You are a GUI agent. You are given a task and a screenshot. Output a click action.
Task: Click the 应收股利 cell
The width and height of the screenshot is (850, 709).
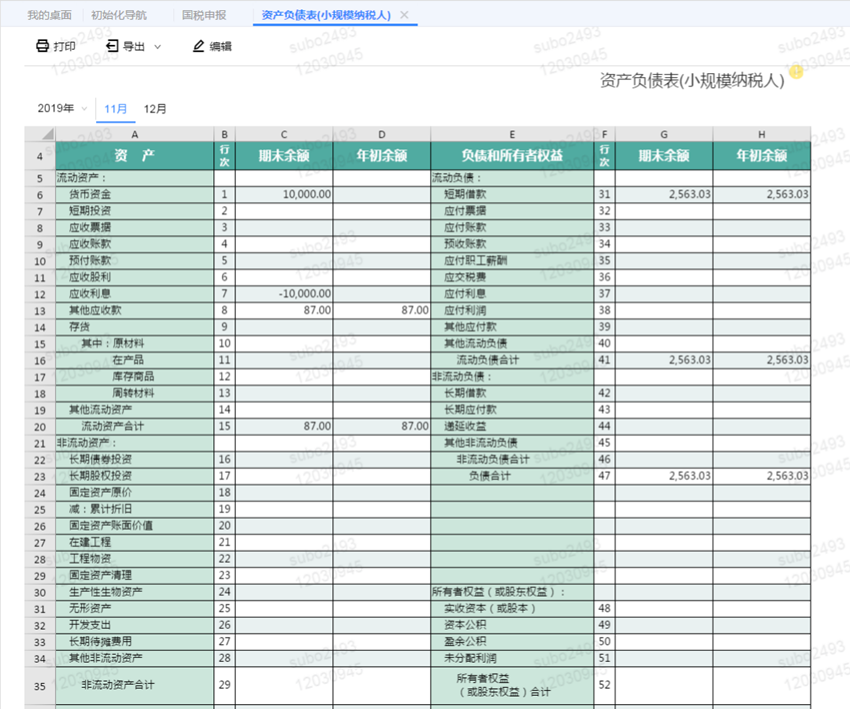click(x=134, y=278)
